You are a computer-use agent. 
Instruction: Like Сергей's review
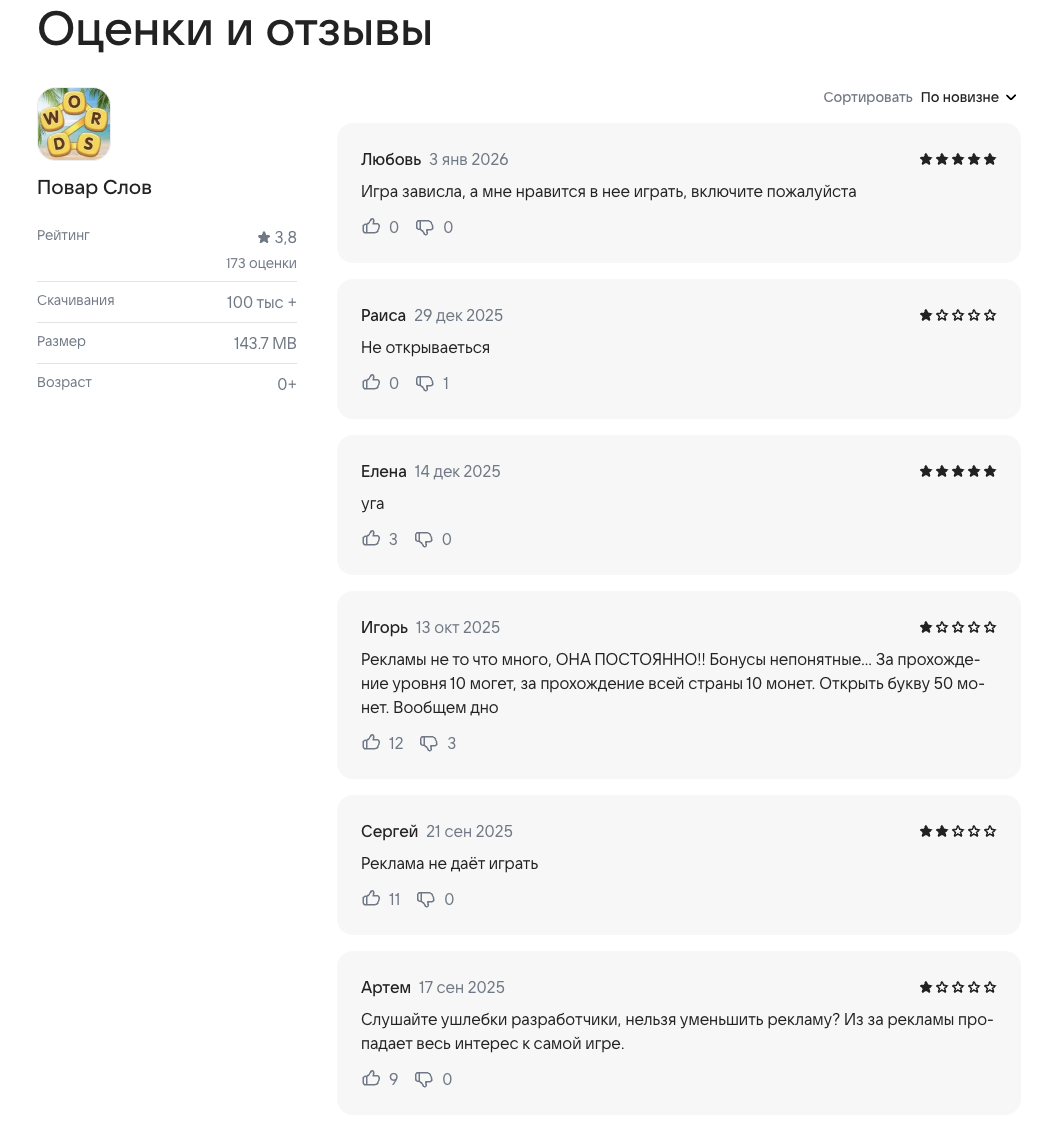point(371,899)
